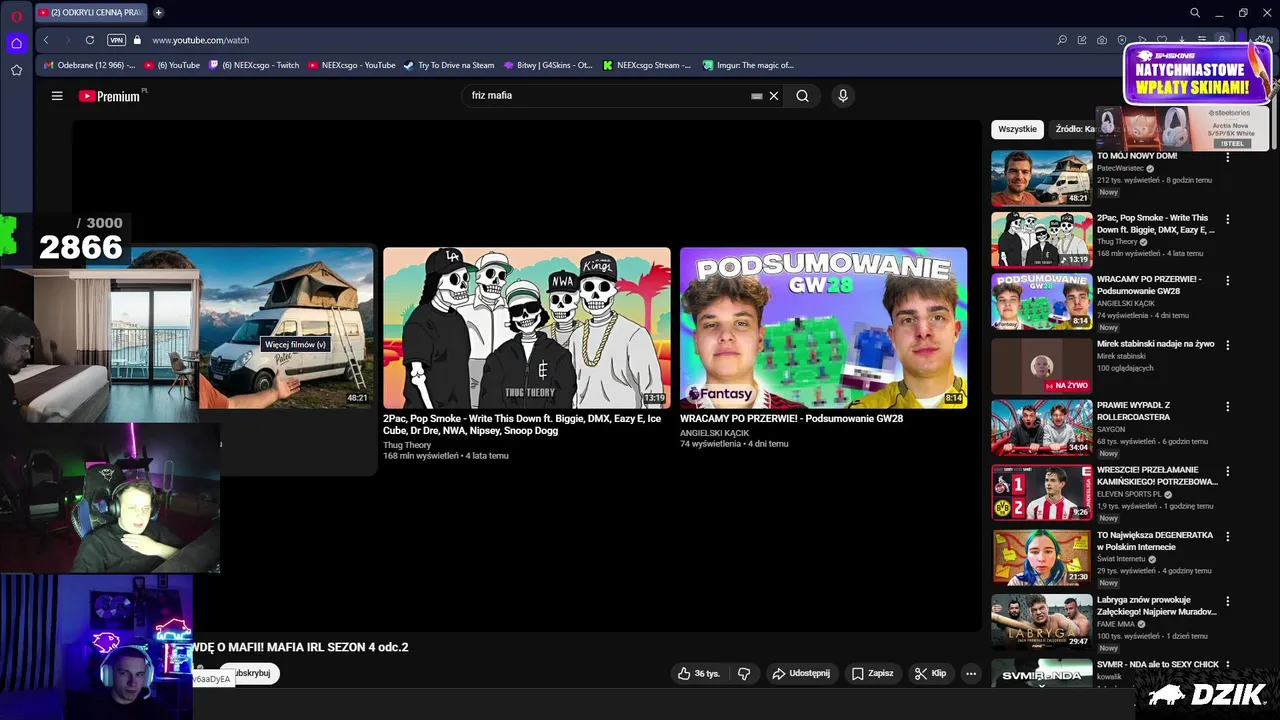Select the Wszystkie filter chip

coord(1017,129)
